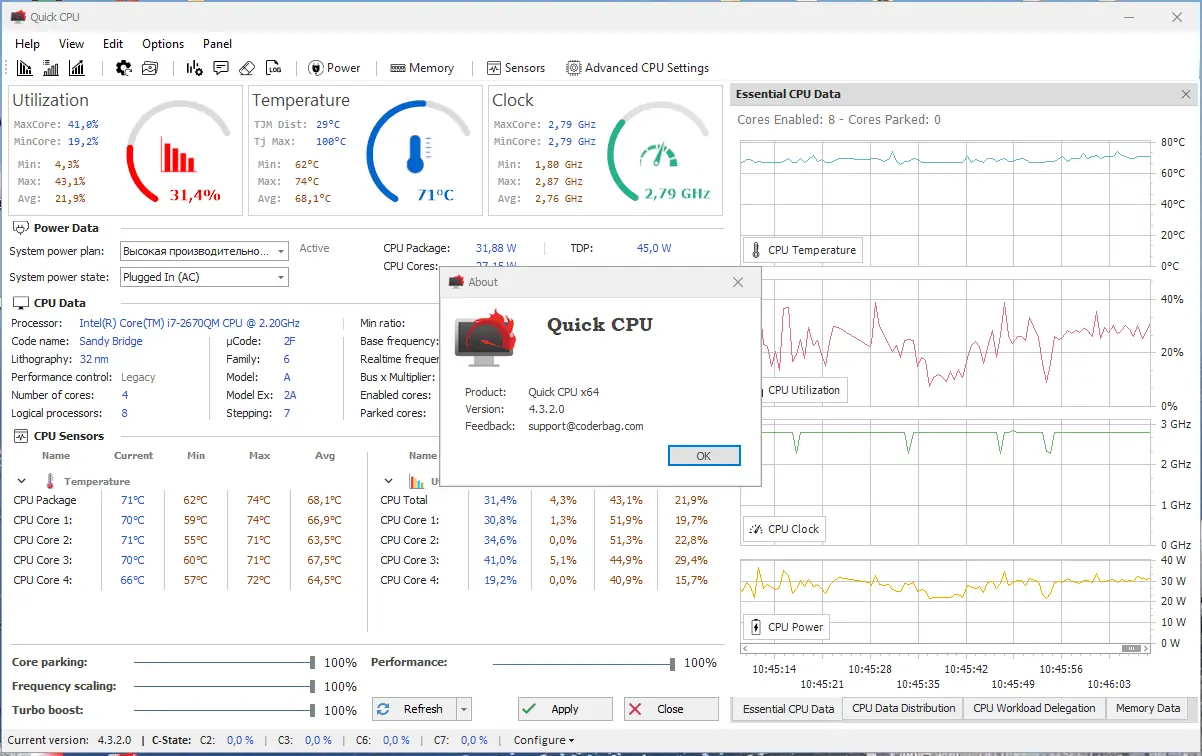Click the eraser toolbar icon
This screenshot has height=756, width=1202.
tap(247, 68)
